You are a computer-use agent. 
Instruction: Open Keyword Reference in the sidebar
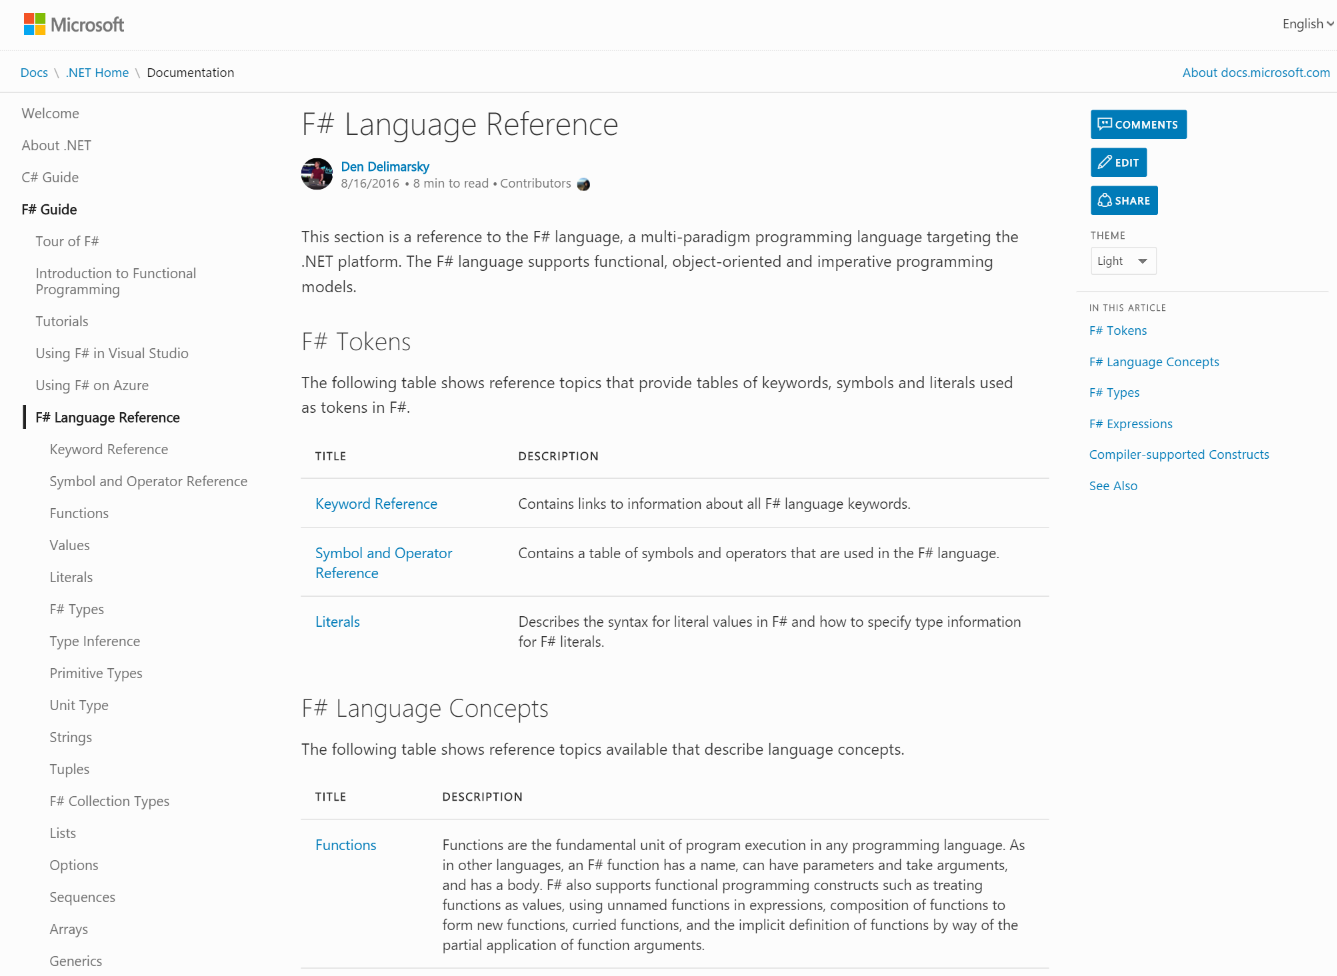(x=109, y=450)
